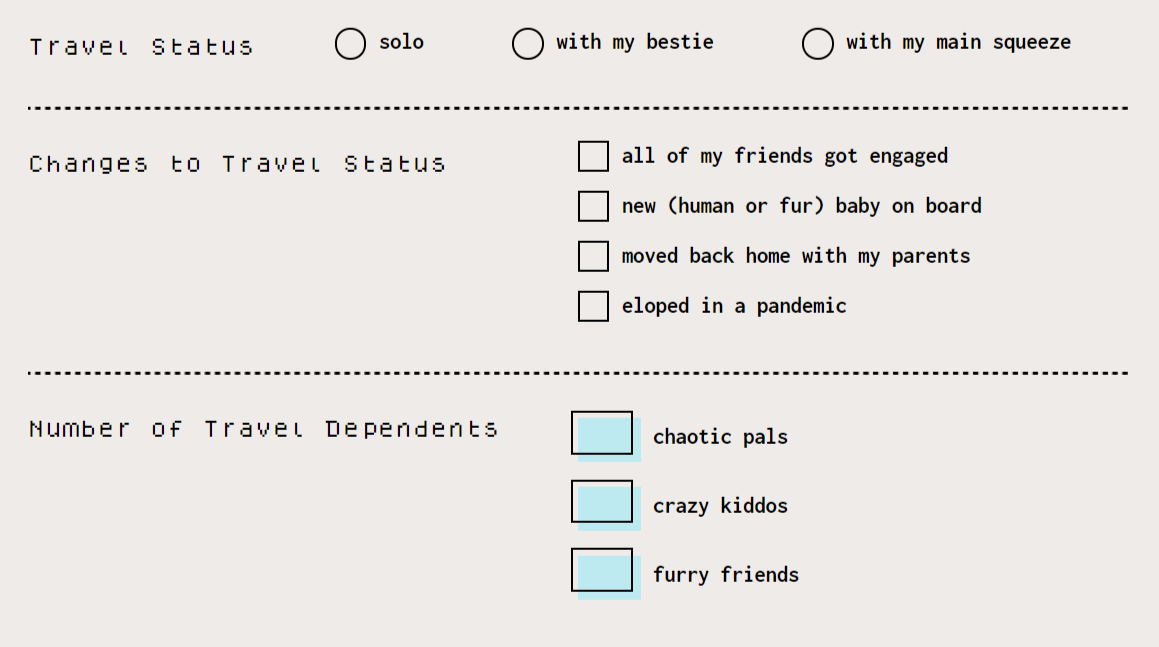The height and width of the screenshot is (647, 1159).
Task: Click the 'moved back home with my parents' text
Action: [796, 256]
